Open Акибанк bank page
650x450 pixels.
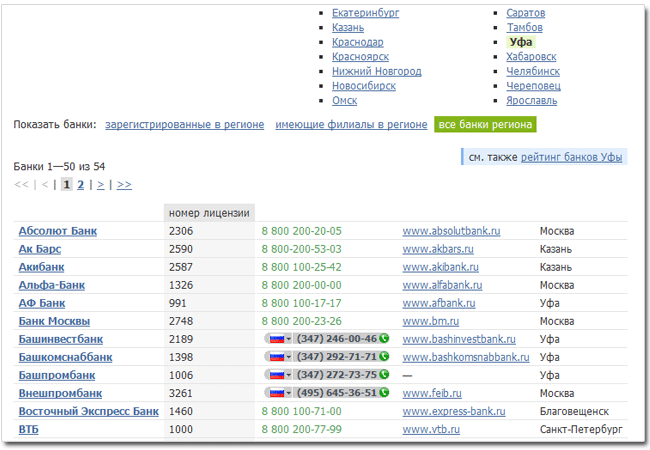pos(41,267)
